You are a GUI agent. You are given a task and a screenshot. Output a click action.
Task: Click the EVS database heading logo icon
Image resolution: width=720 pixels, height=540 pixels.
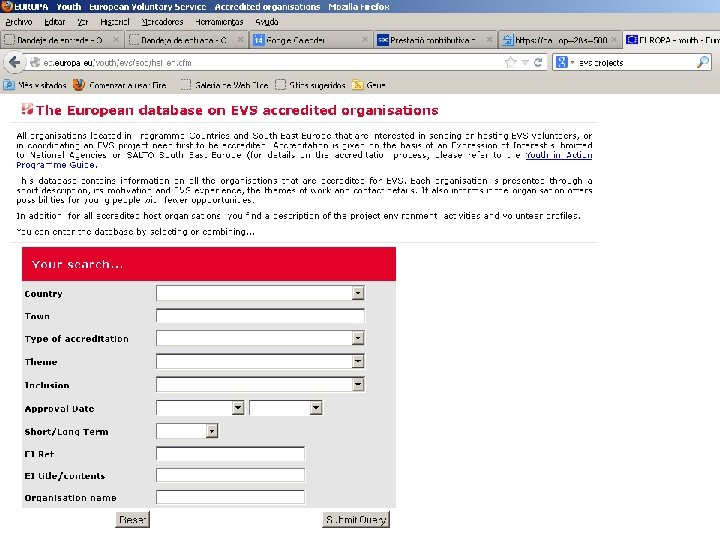[x=27, y=109]
